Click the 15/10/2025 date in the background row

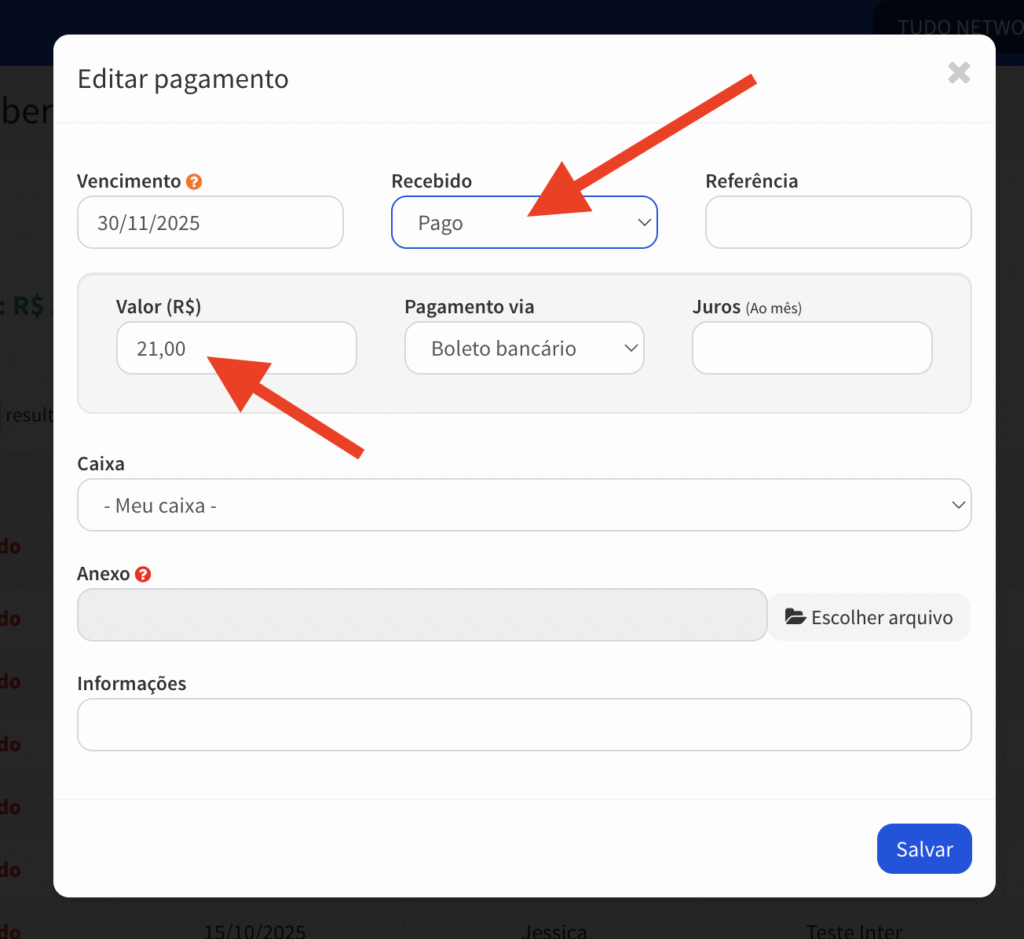[x=254, y=931]
